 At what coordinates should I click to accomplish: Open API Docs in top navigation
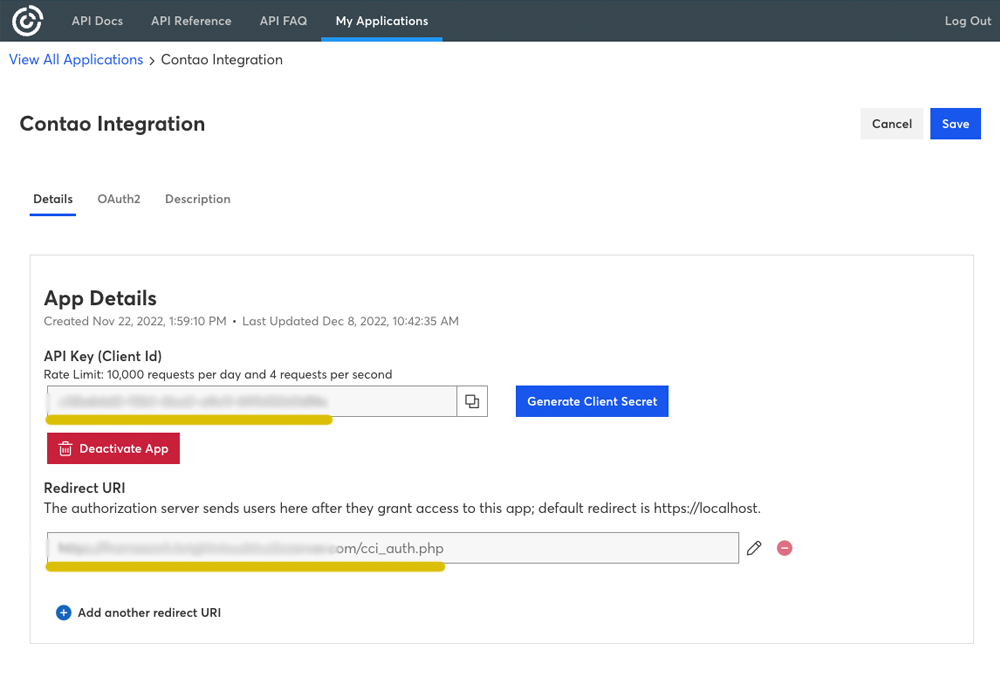(97, 21)
